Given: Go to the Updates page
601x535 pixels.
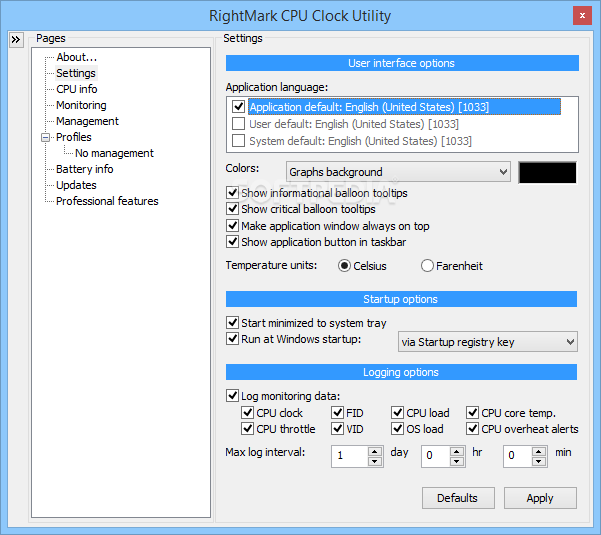Looking at the screenshot, I should coord(76,185).
